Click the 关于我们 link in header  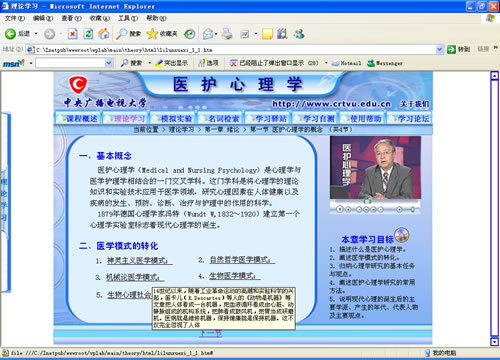(x=414, y=104)
